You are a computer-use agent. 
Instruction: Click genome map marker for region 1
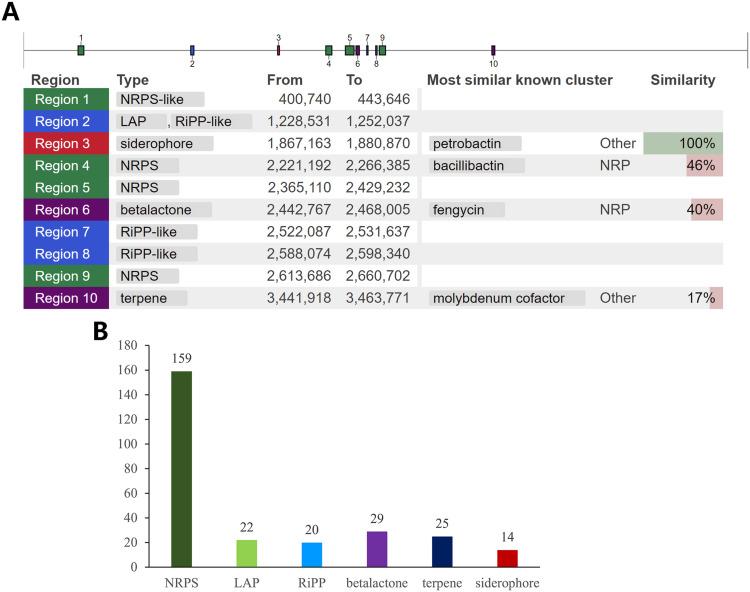[81, 50]
